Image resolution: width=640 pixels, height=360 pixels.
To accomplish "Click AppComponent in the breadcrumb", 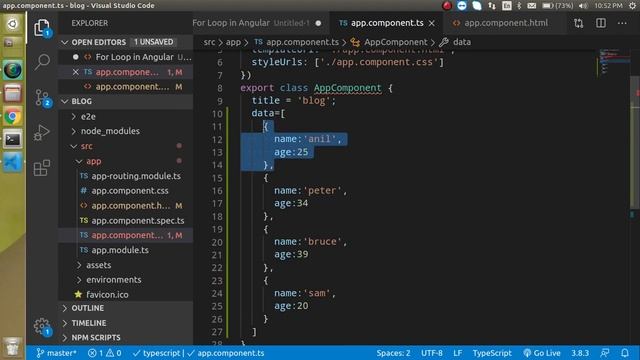I will [396, 42].
